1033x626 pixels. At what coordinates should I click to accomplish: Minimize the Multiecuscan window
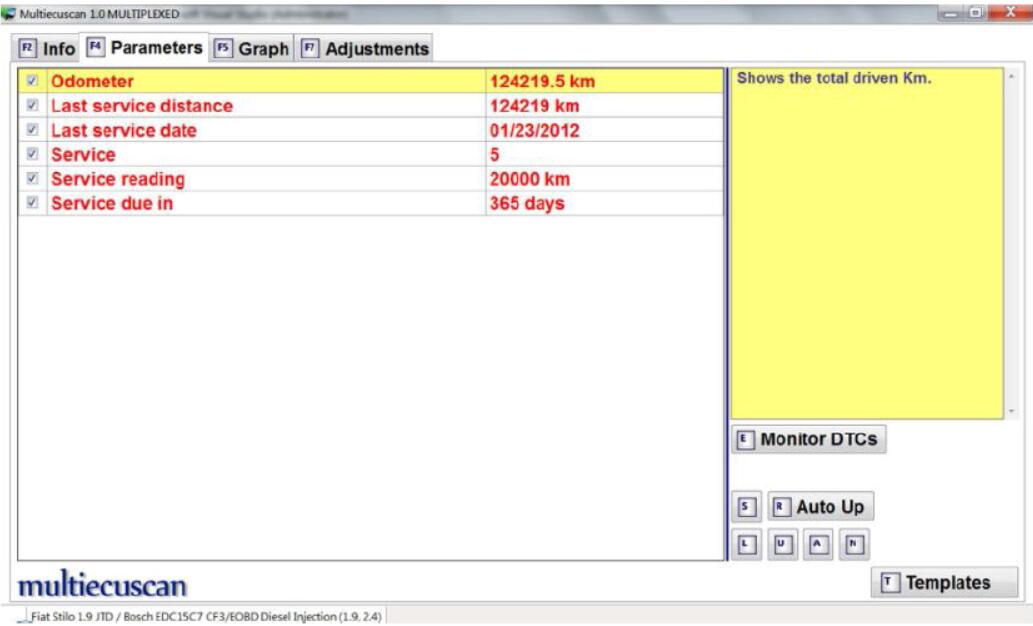(951, 13)
